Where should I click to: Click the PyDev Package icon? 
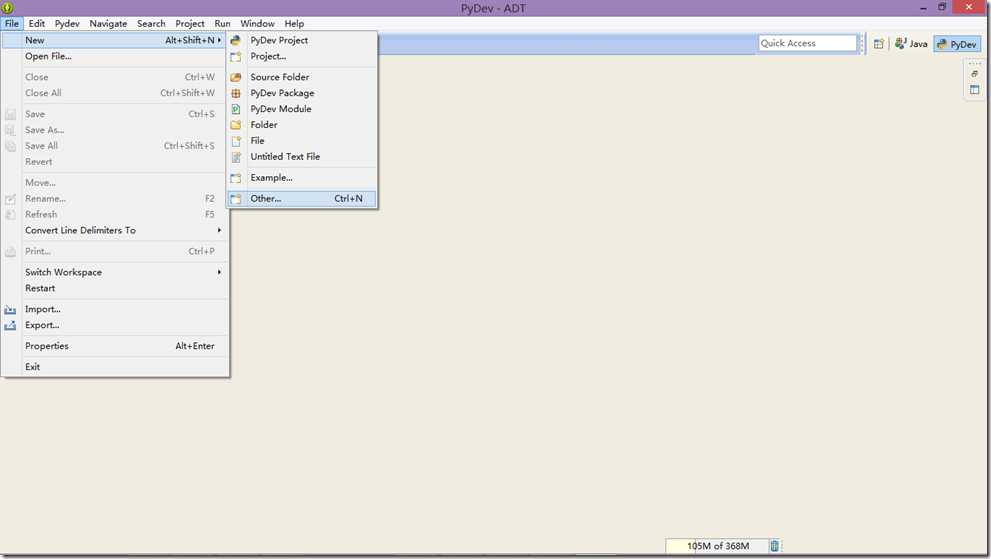tap(236, 93)
